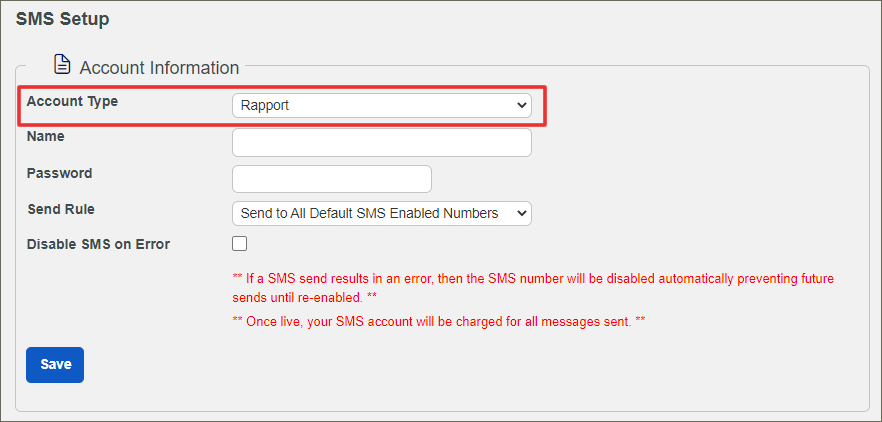Click the red SMS send error warning text
This screenshot has width=882, height=422.
click(533, 287)
